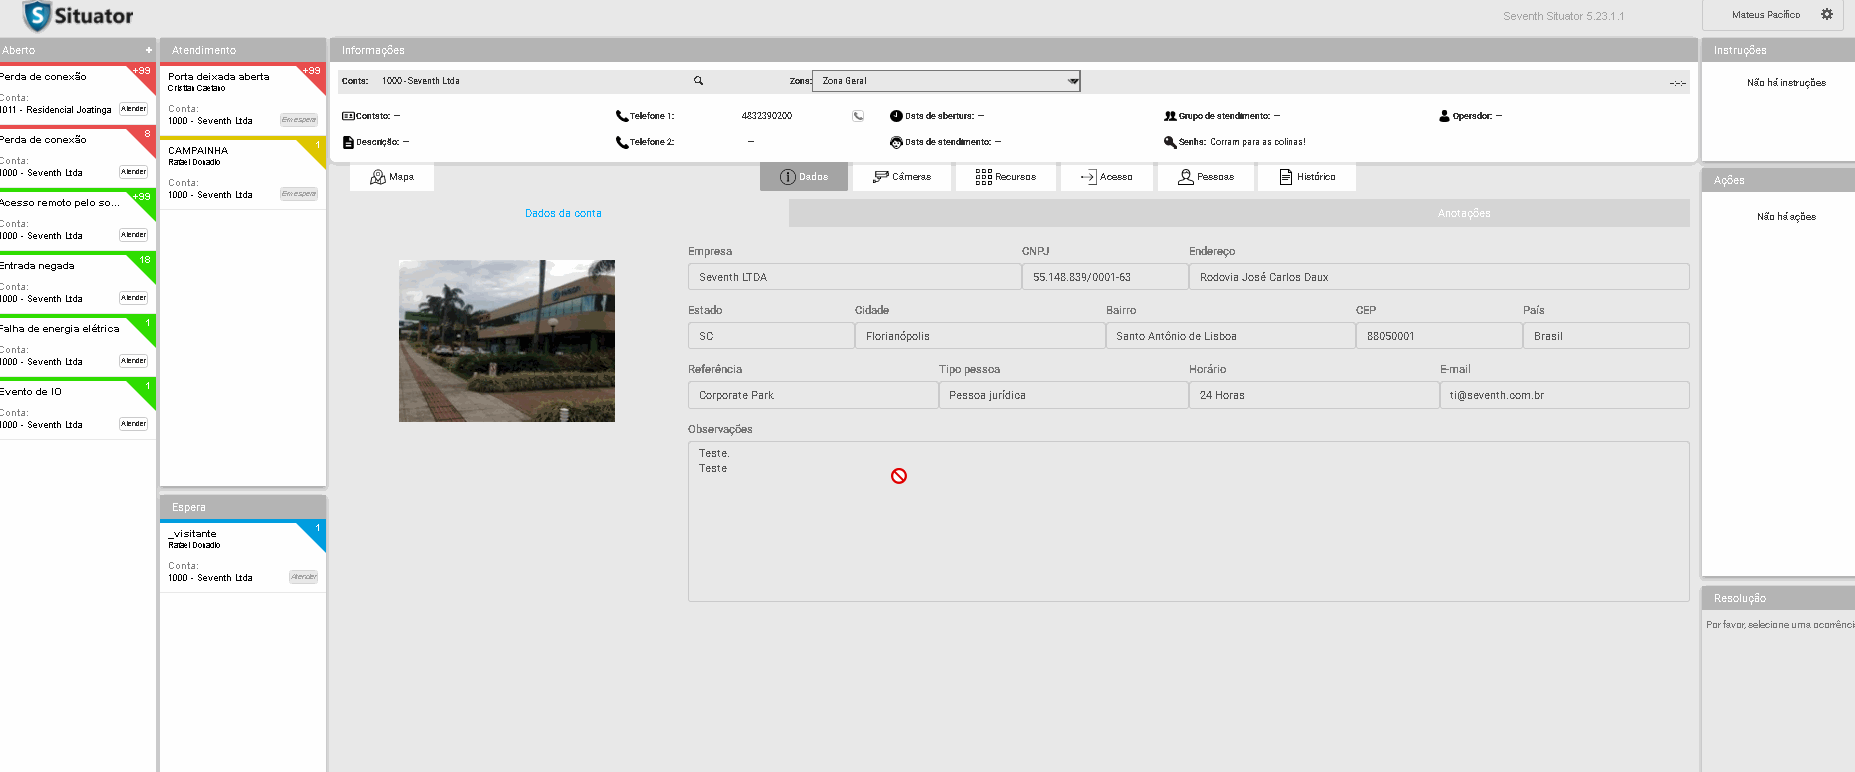Click the Cidade field Florianópolis
The width and height of the screenshot is (1855, 772).
pyautogui.click(x=980, y=336)
